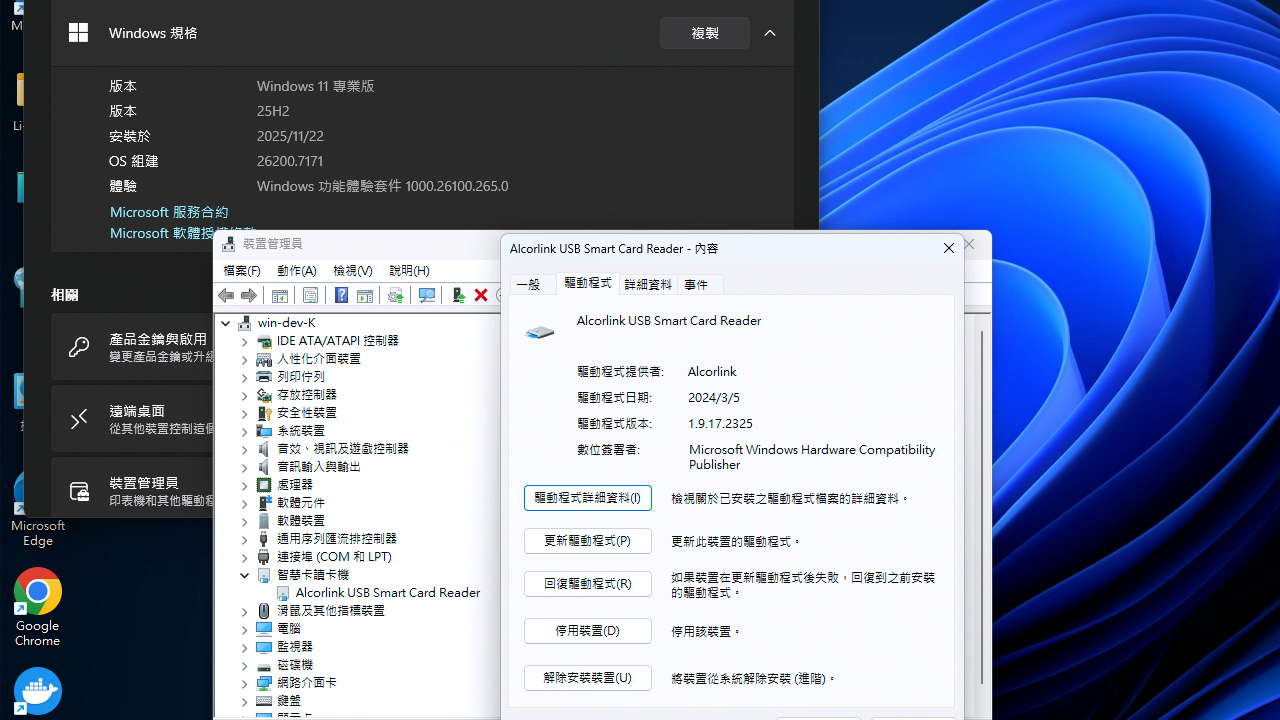1280x720 pixels.
Task: Click the Help icon in Device Manager toolbar
Action: tap(341, 295)
